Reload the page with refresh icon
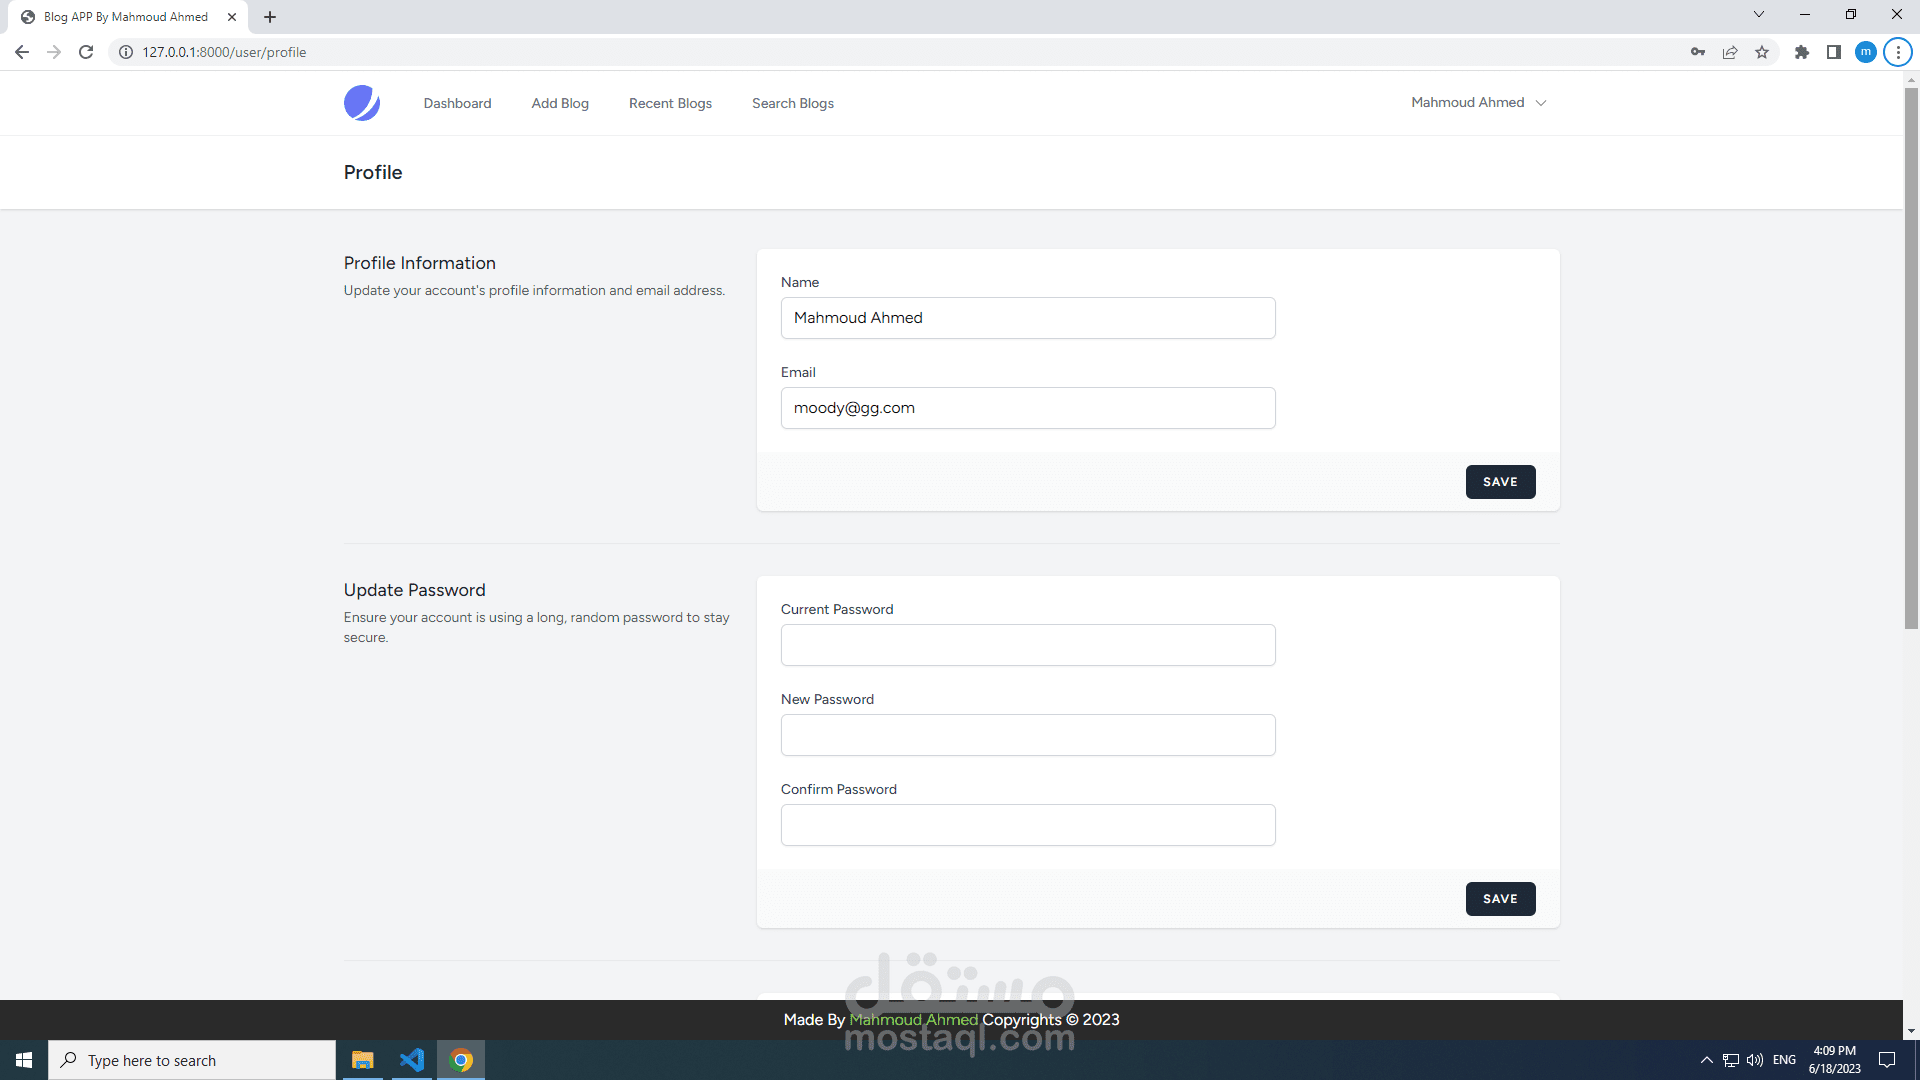 (x=86, y=52)
